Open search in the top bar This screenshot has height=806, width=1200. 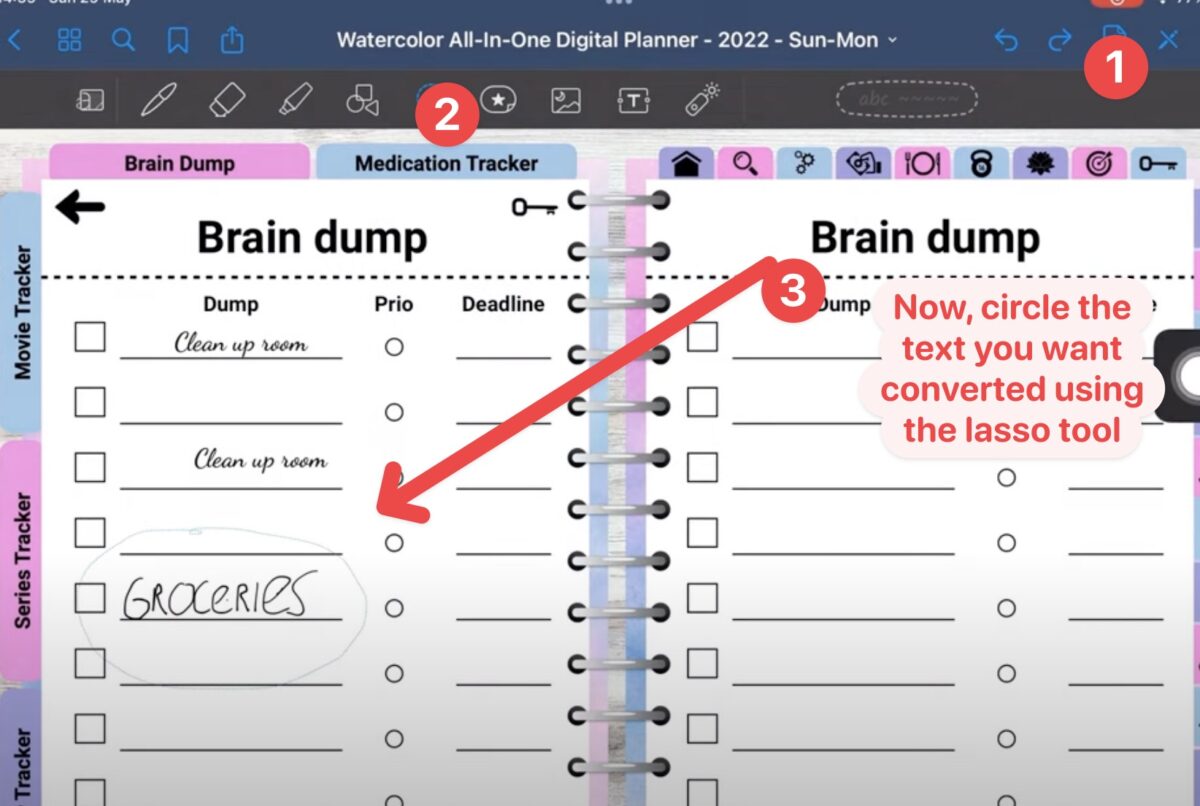point(123,41)
